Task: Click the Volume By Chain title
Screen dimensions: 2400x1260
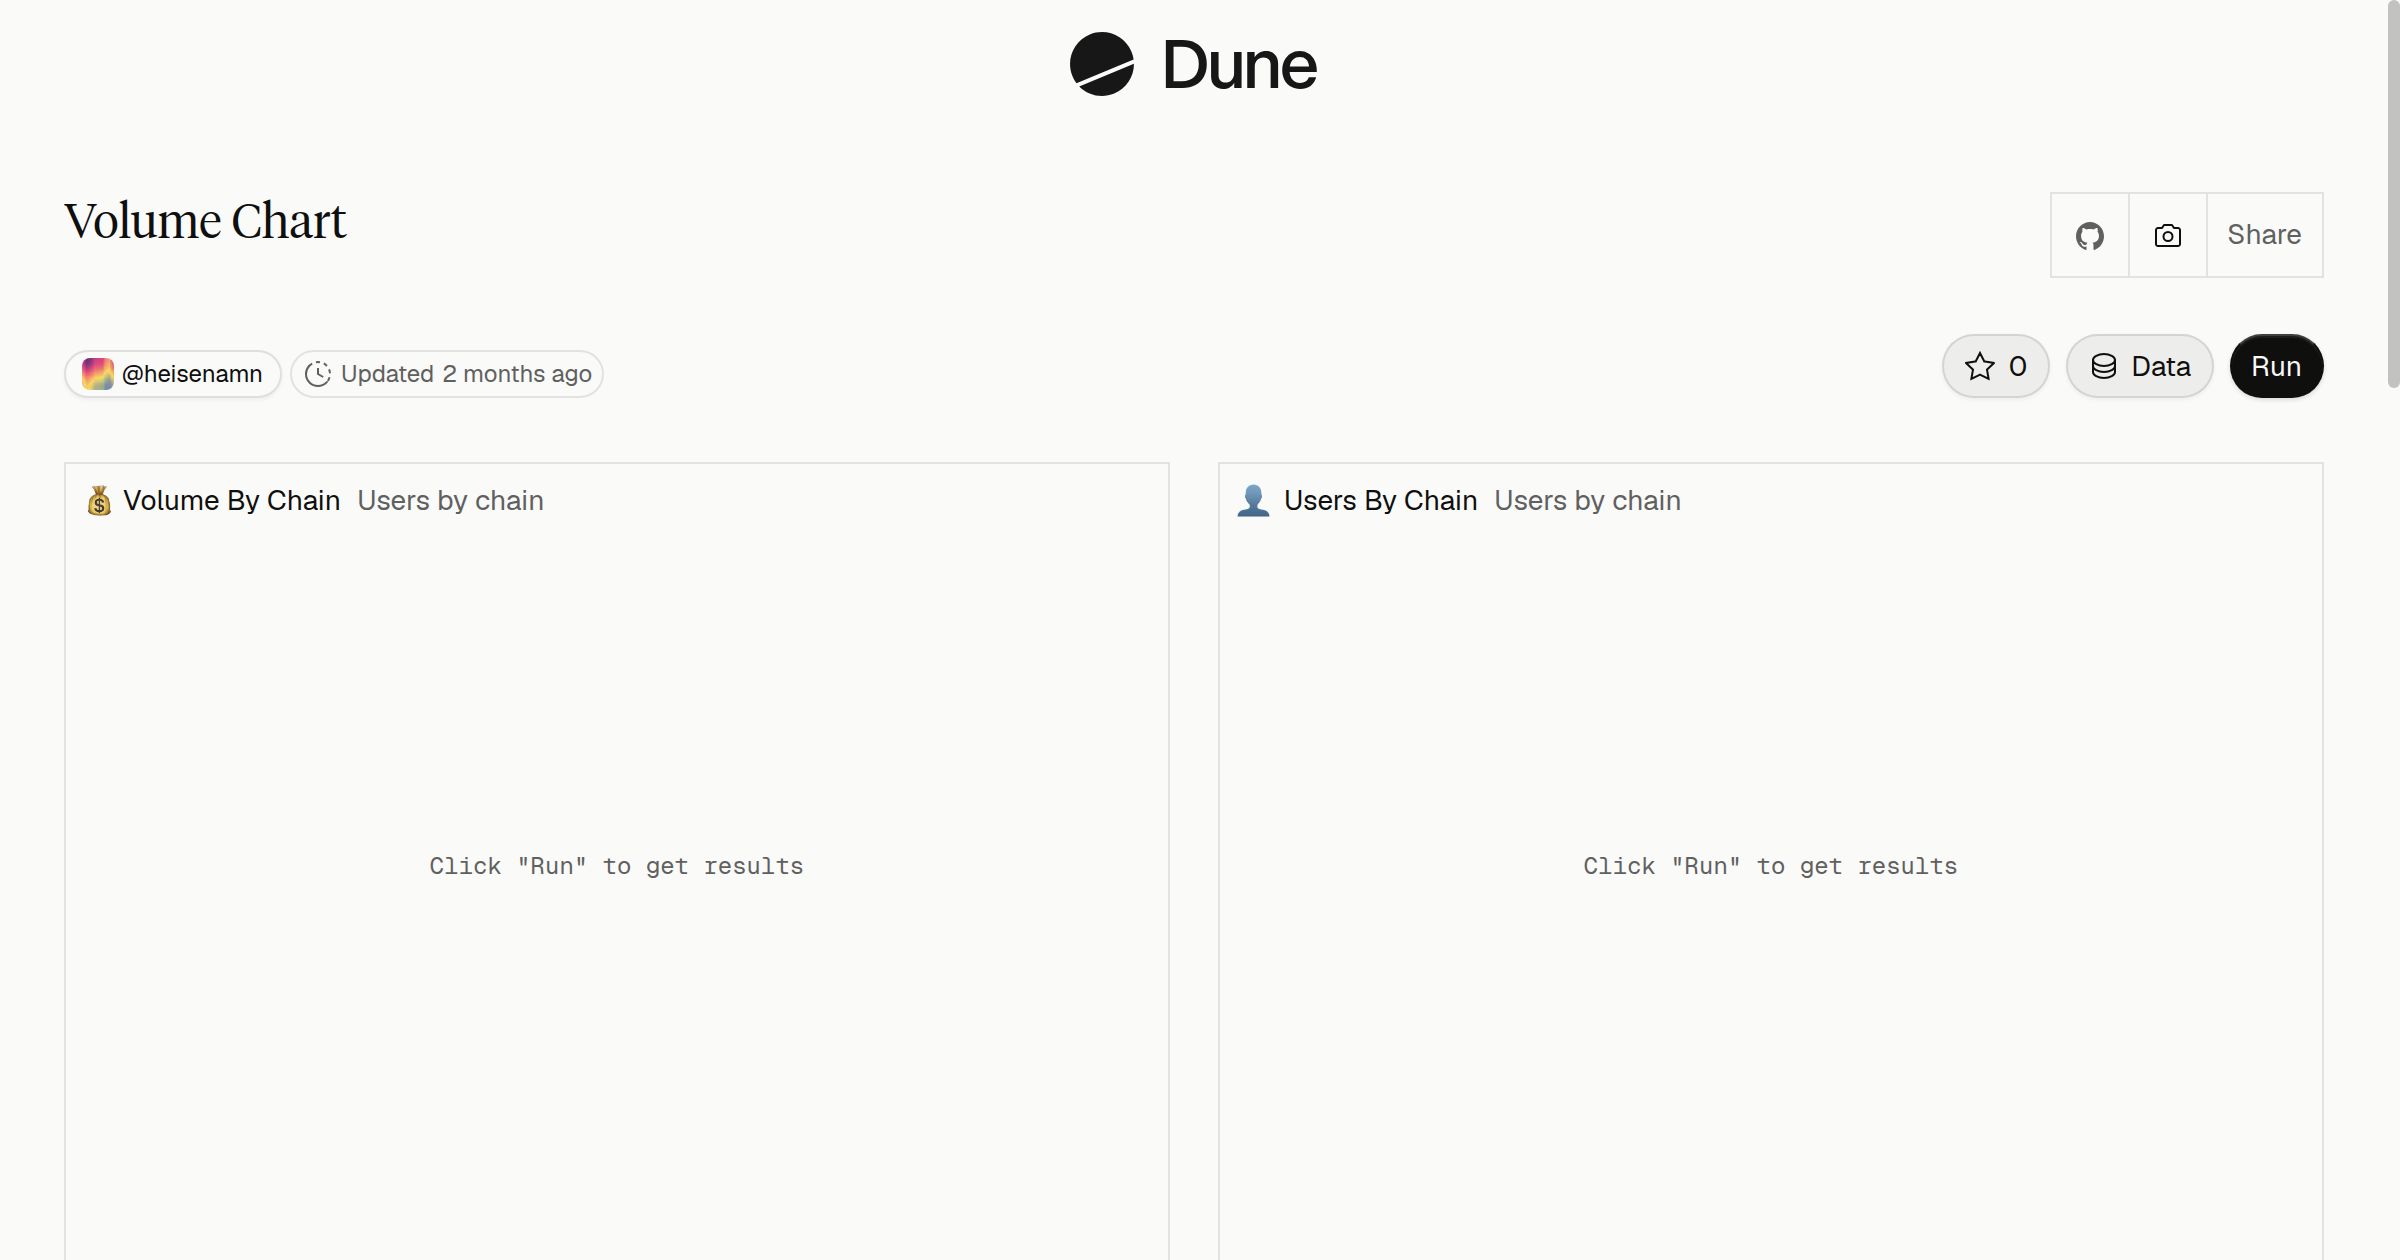Action: (x=231, y=500)
